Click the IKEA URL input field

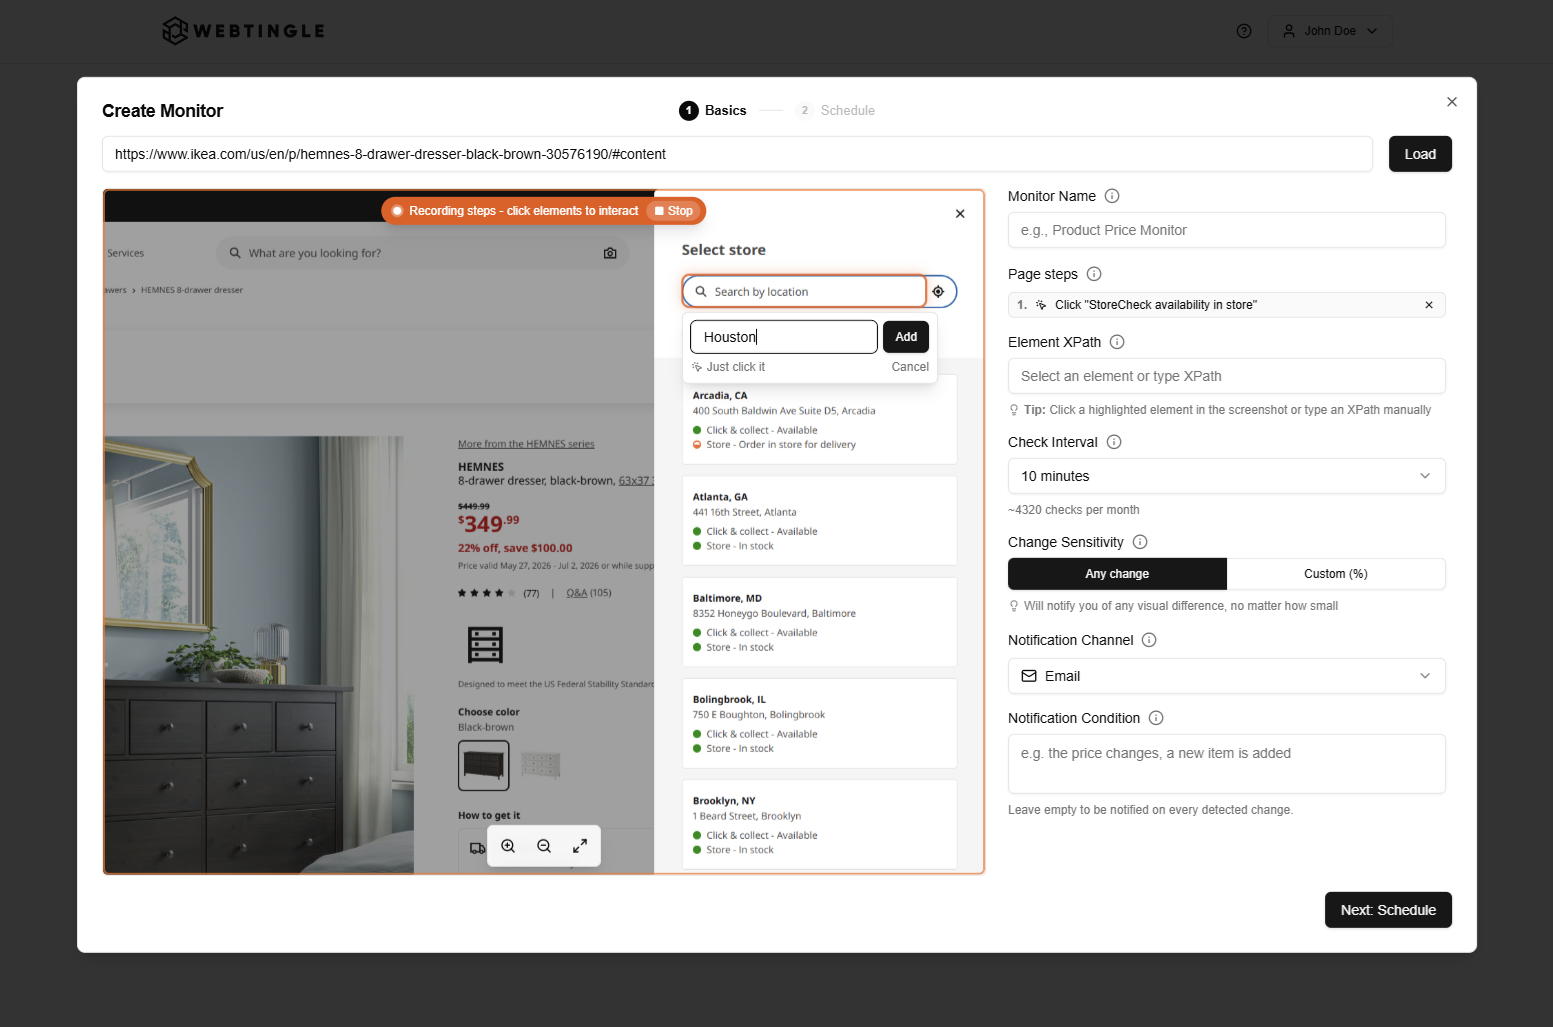(x=737, y=154)
